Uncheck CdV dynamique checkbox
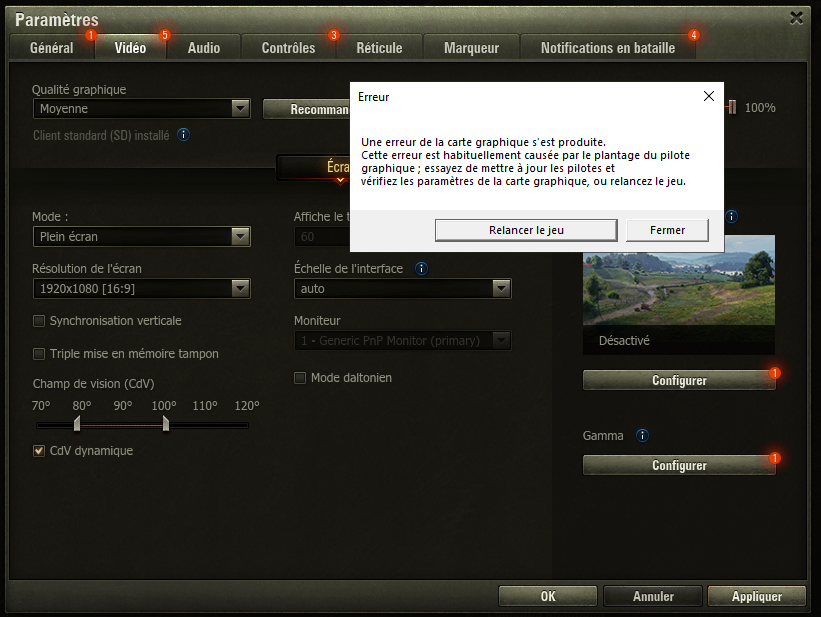The image size is (821, 617). [x=39, y=451]
